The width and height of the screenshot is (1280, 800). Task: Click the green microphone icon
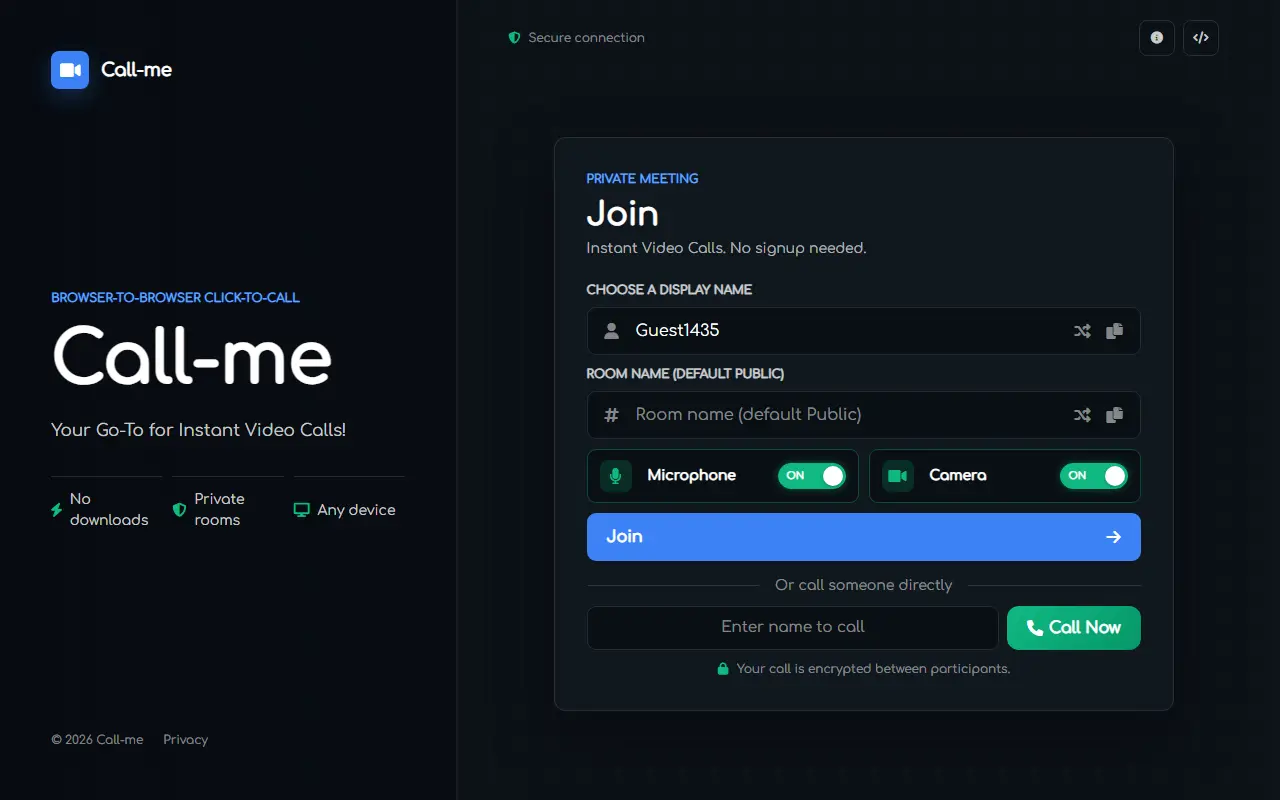[x=616, y=476]
